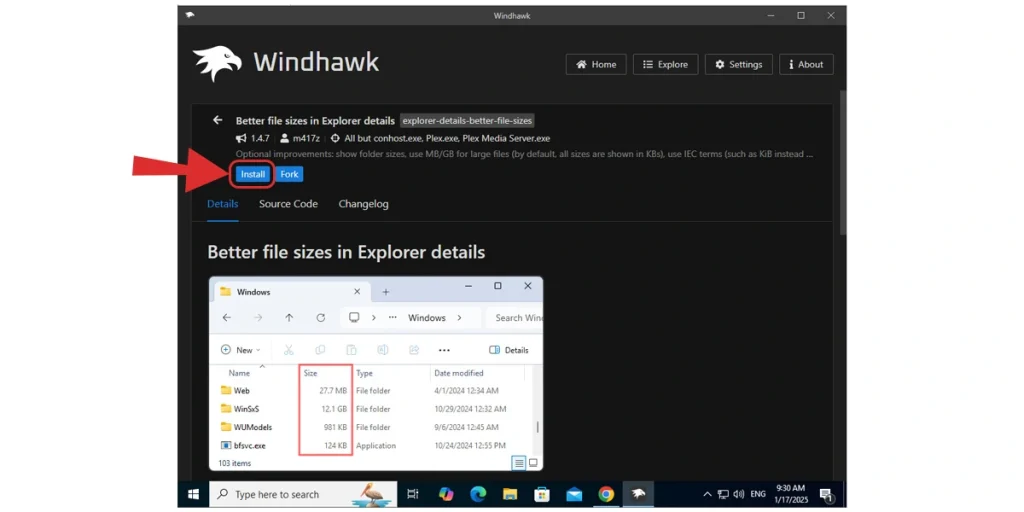Viewport: 1024px width, 512px height.
Task: Open the Windows Start menu
Action: coord(193,494)
